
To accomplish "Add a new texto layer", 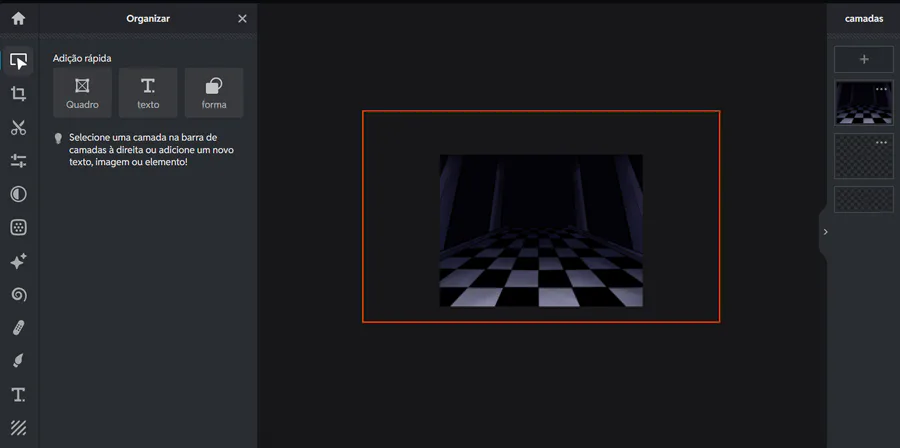I will (148, 93).
